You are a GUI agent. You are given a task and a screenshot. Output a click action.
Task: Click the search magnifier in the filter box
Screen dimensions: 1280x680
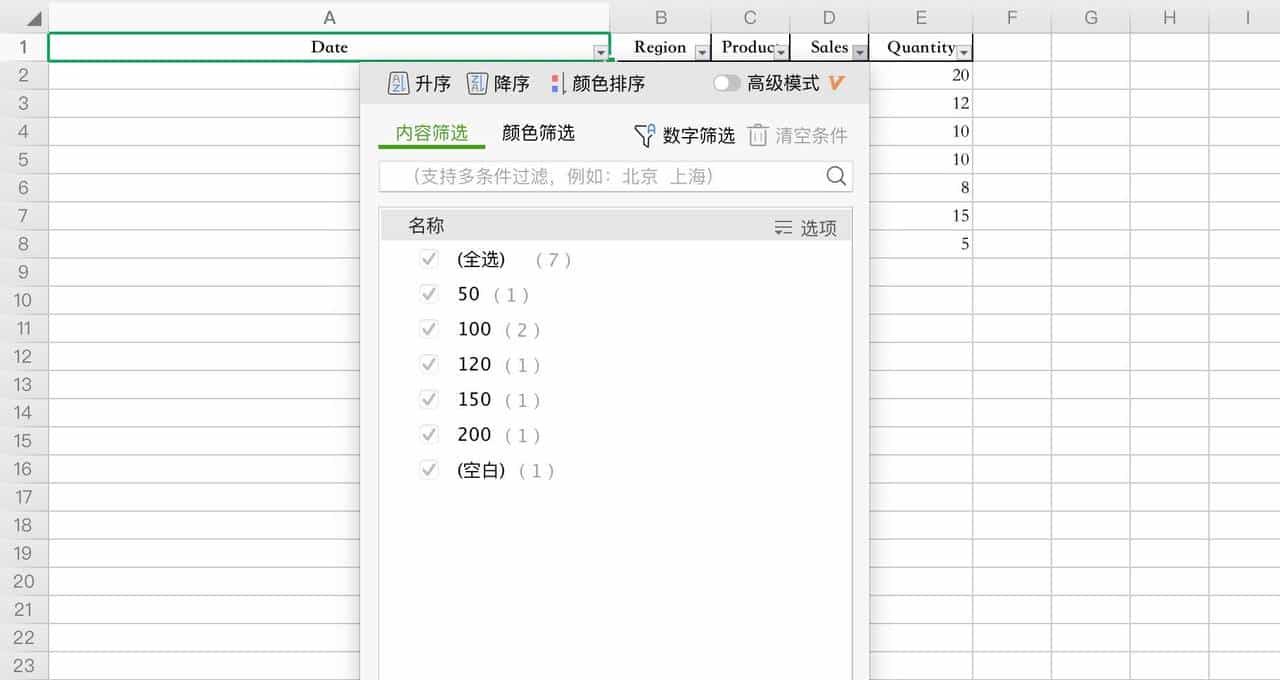click(836, 176)
